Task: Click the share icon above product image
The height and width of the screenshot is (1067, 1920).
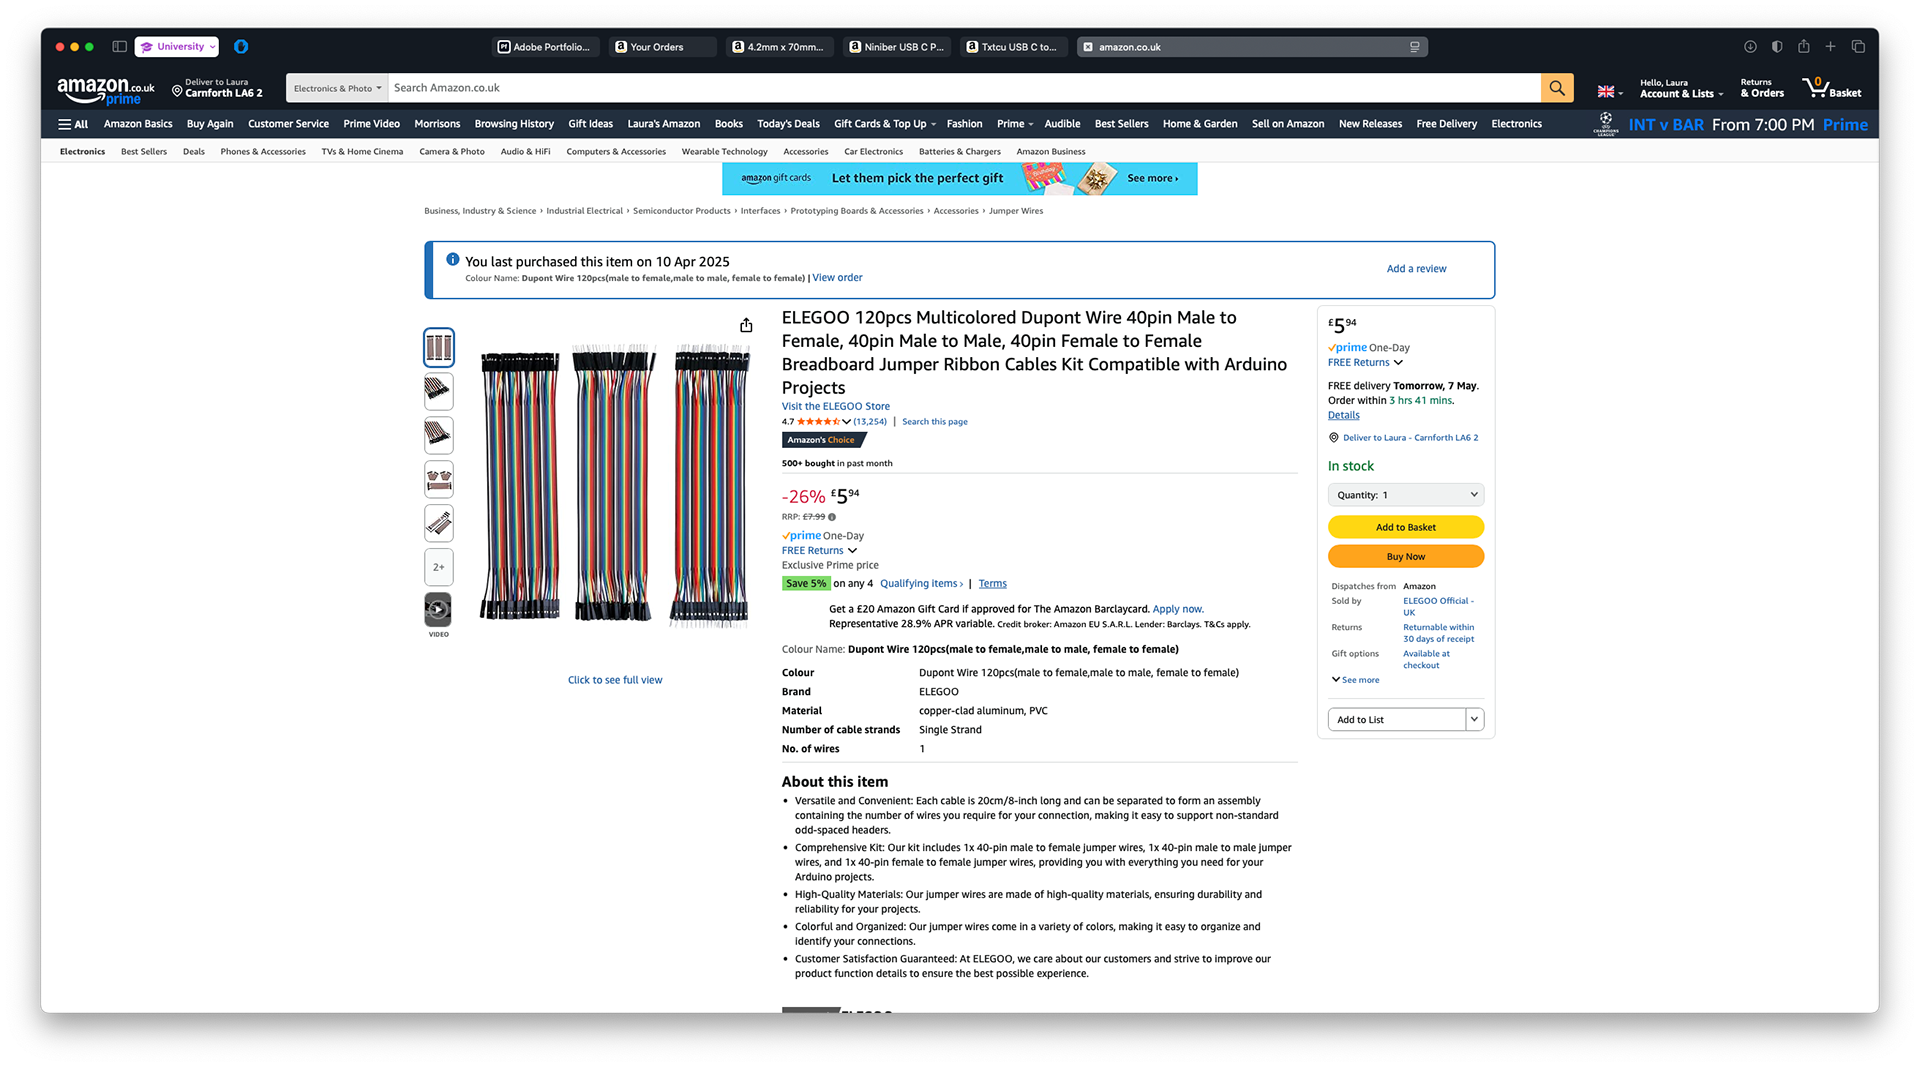Action: (x=746, y=325)
